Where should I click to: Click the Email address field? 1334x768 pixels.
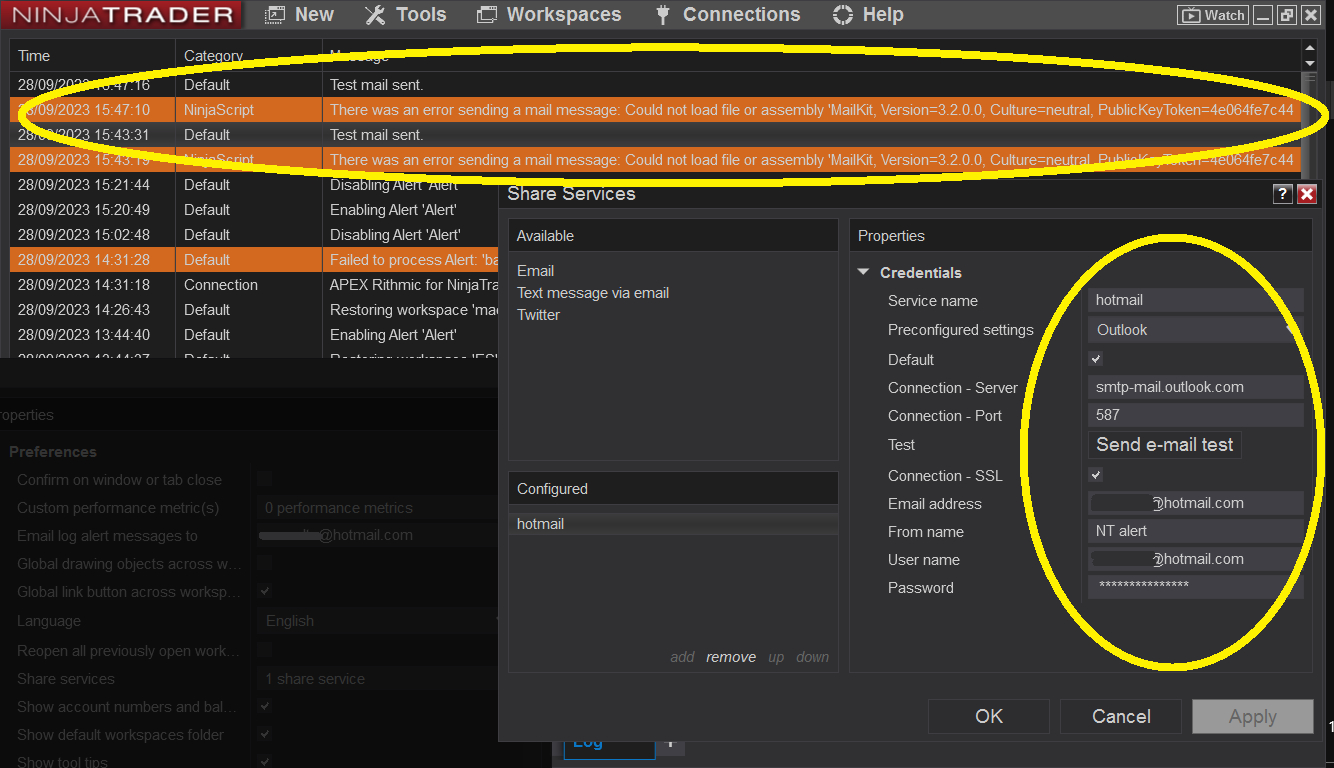coord(1196,503)
